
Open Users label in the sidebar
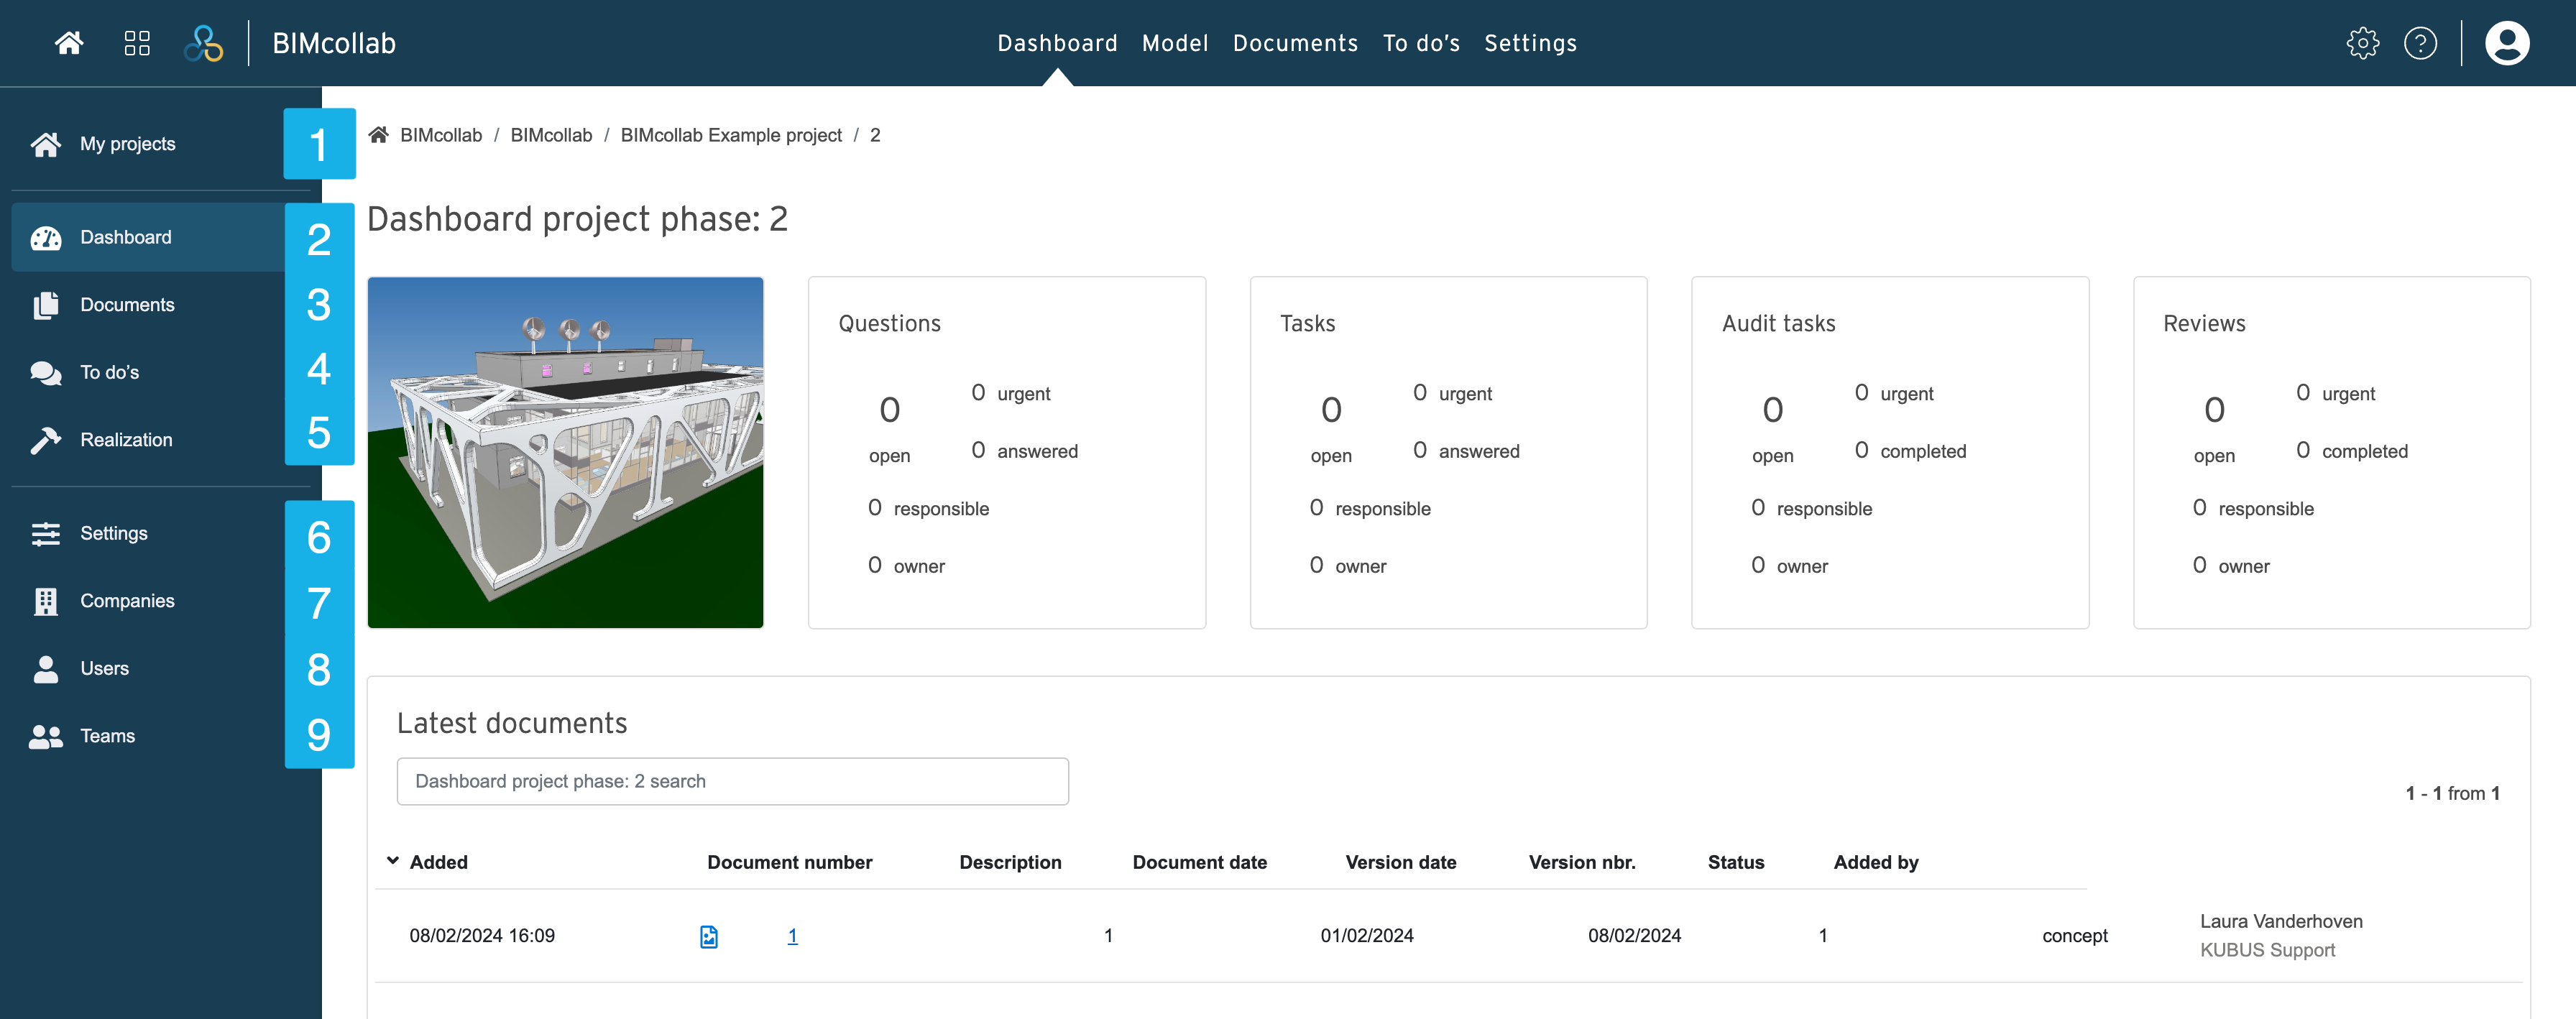[x=105, y=669]
